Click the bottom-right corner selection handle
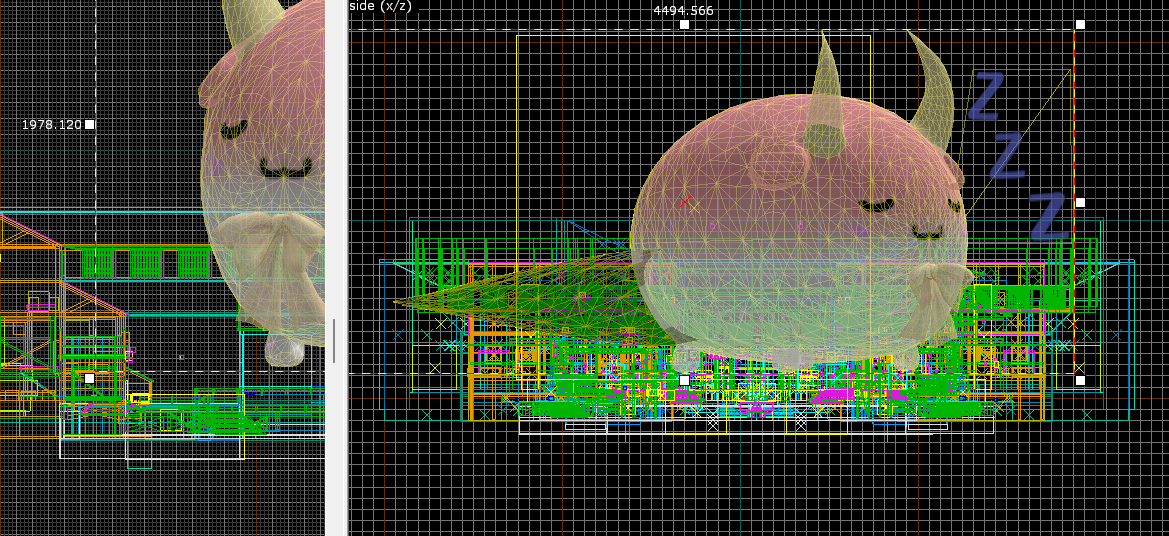 (x=1080, y=380)
